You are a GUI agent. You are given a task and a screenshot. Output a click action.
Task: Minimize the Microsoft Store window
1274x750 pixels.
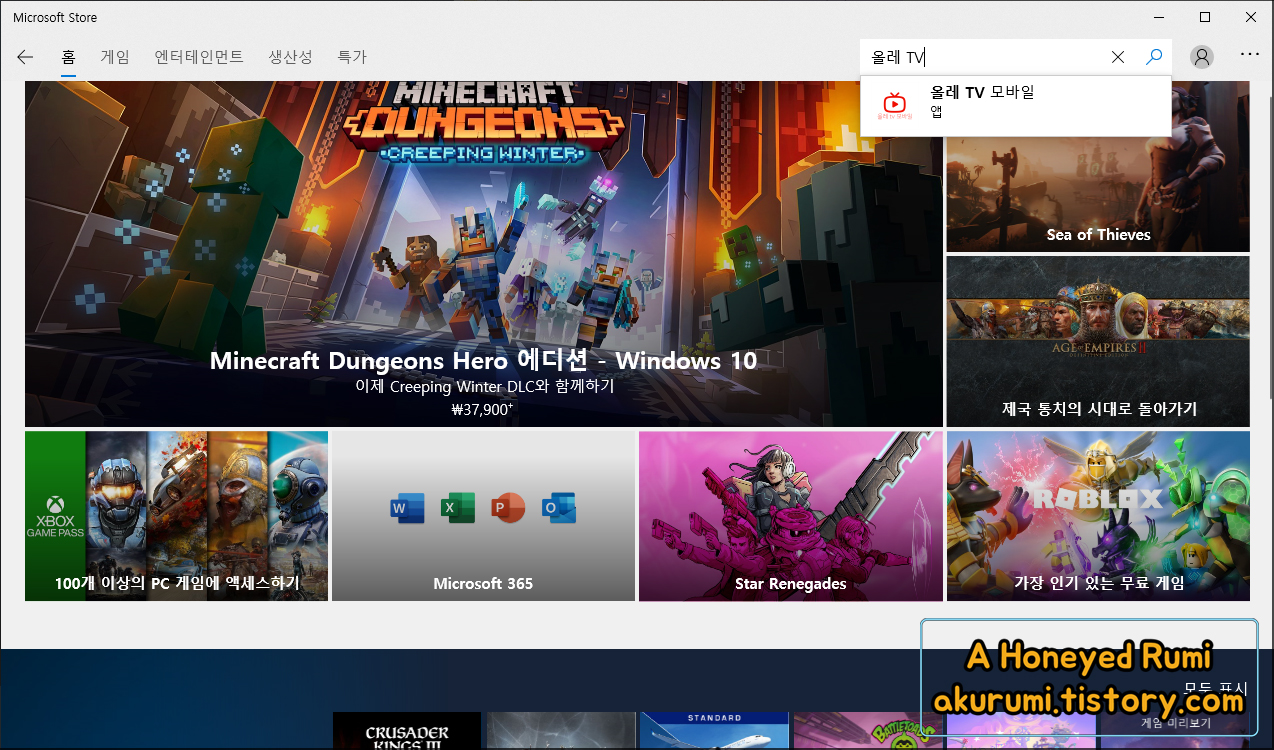[x=1158, y=17]
